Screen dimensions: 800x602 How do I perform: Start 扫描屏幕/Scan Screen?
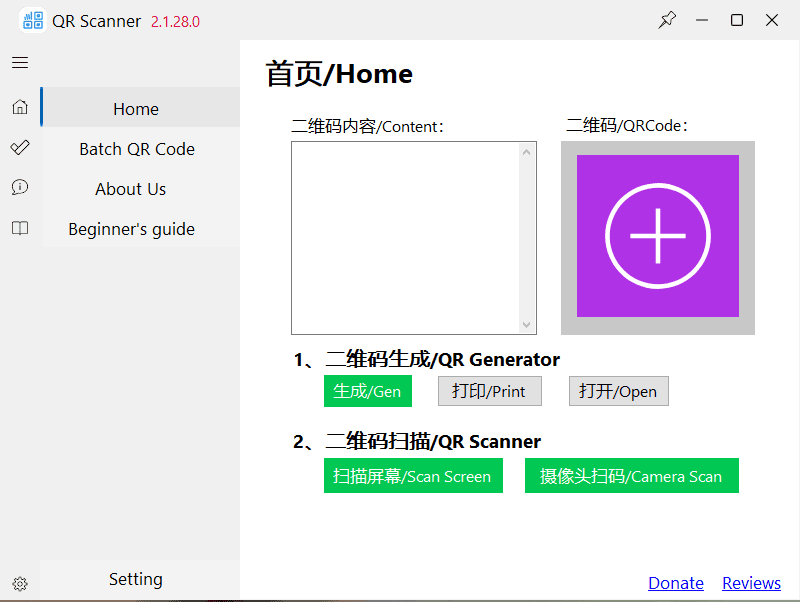[413, 475]
